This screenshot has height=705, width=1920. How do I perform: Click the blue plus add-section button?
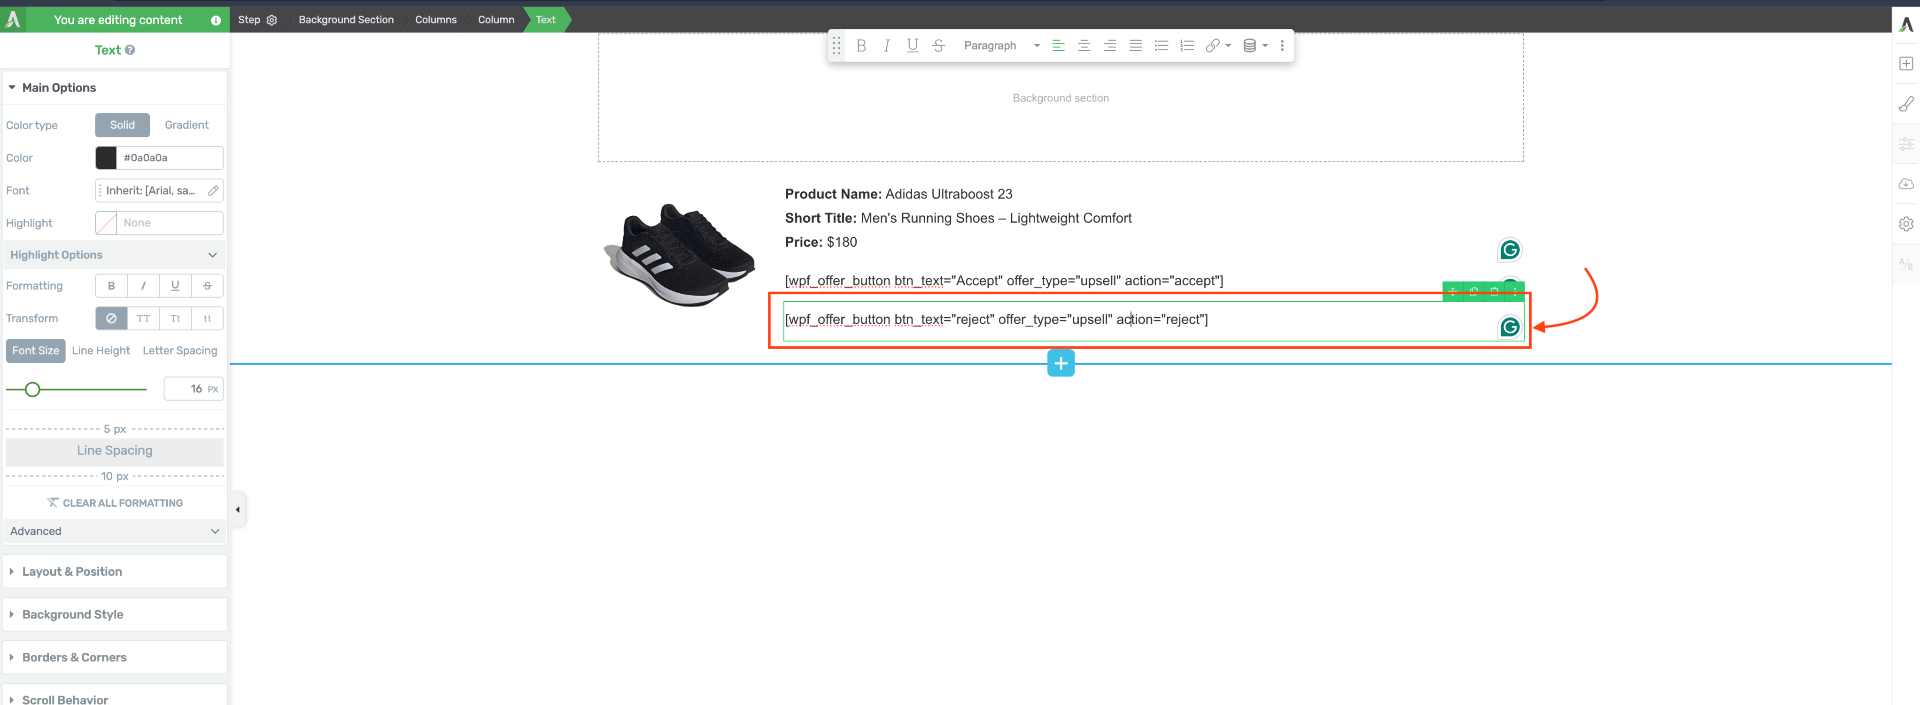pos(1061,364)
